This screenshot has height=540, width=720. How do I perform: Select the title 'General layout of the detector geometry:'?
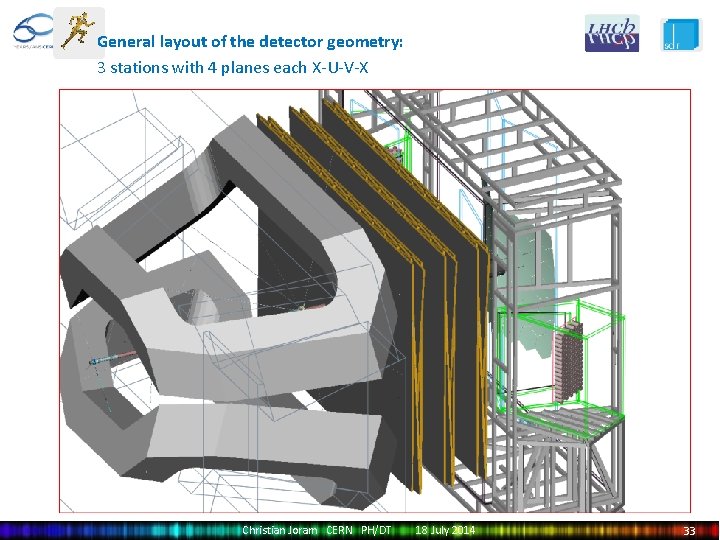[250, 42]
